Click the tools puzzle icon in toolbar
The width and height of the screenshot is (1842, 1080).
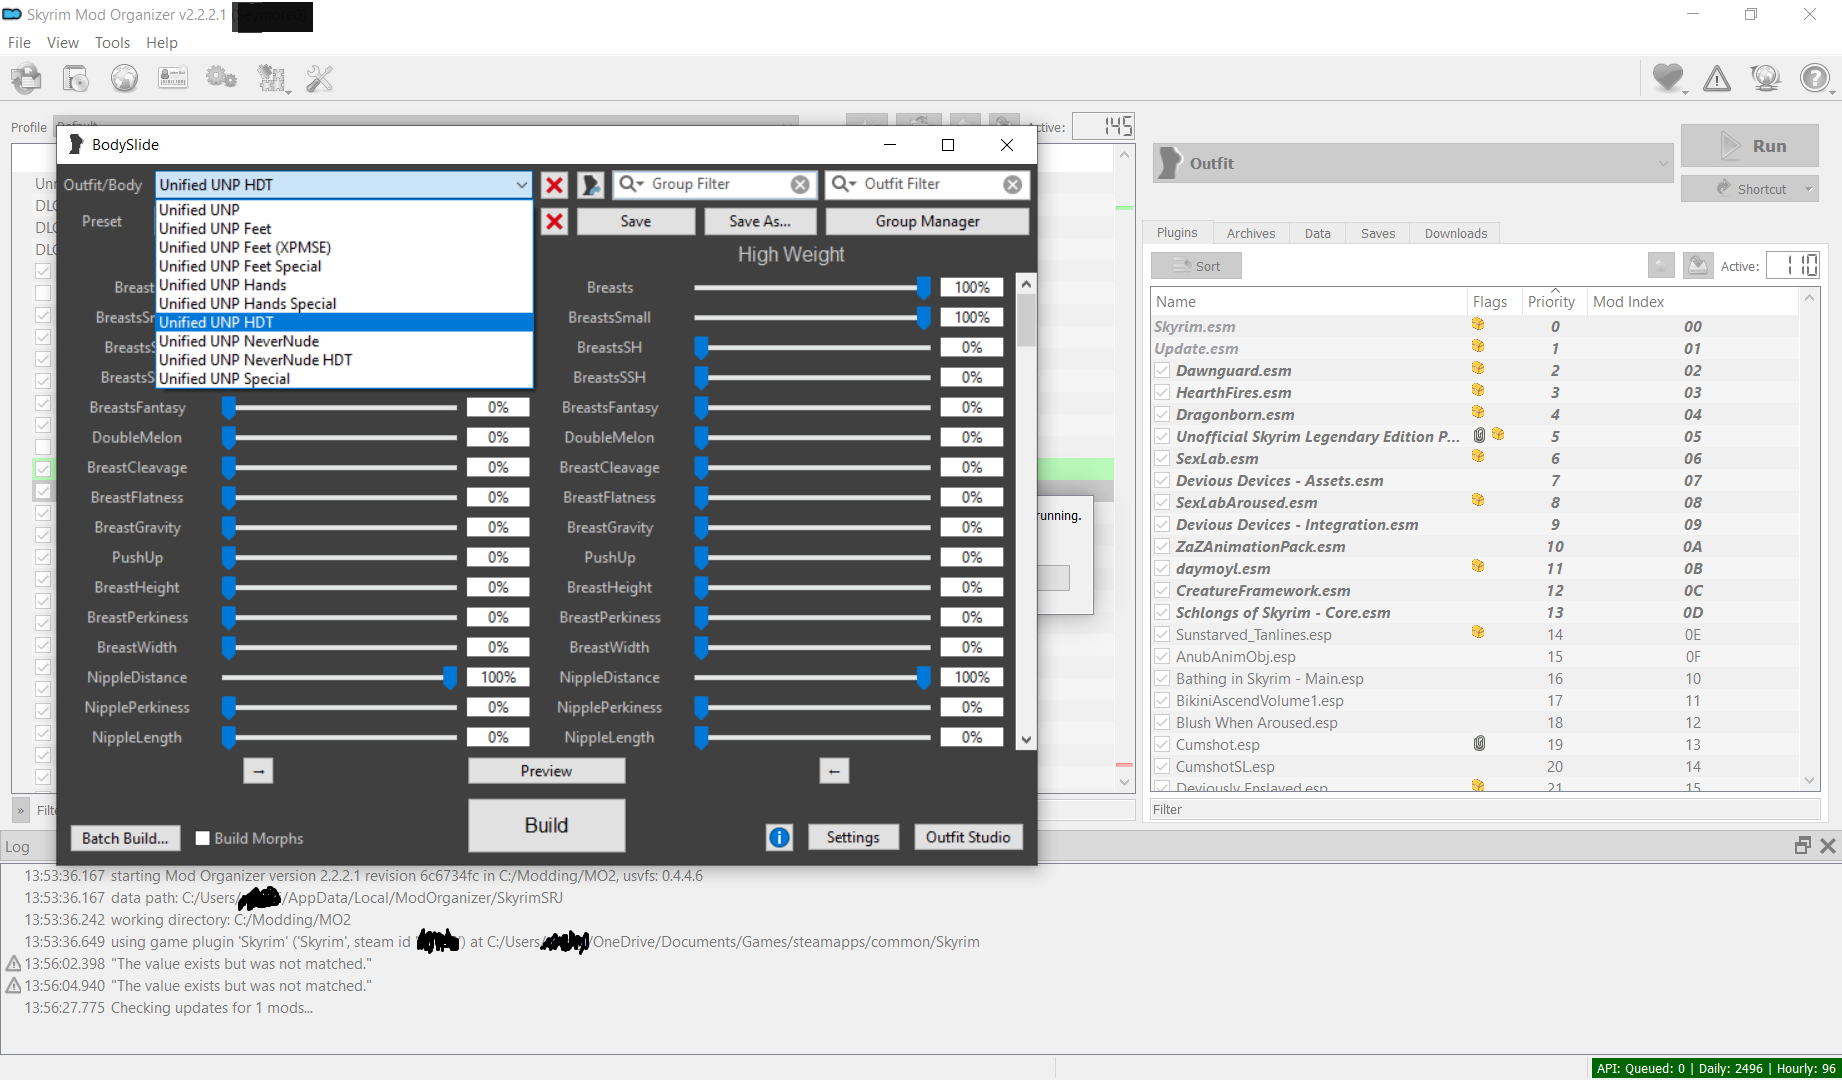coord(272,78)
